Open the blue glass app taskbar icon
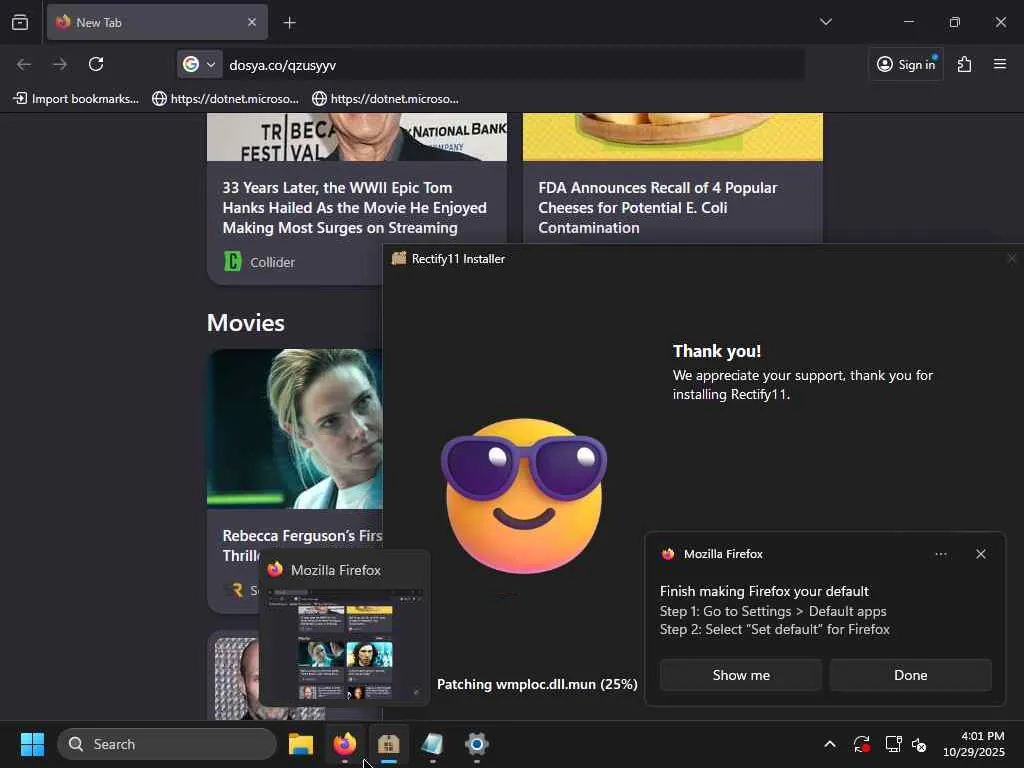The image size is (1024, 768). [x=432, y=744]
